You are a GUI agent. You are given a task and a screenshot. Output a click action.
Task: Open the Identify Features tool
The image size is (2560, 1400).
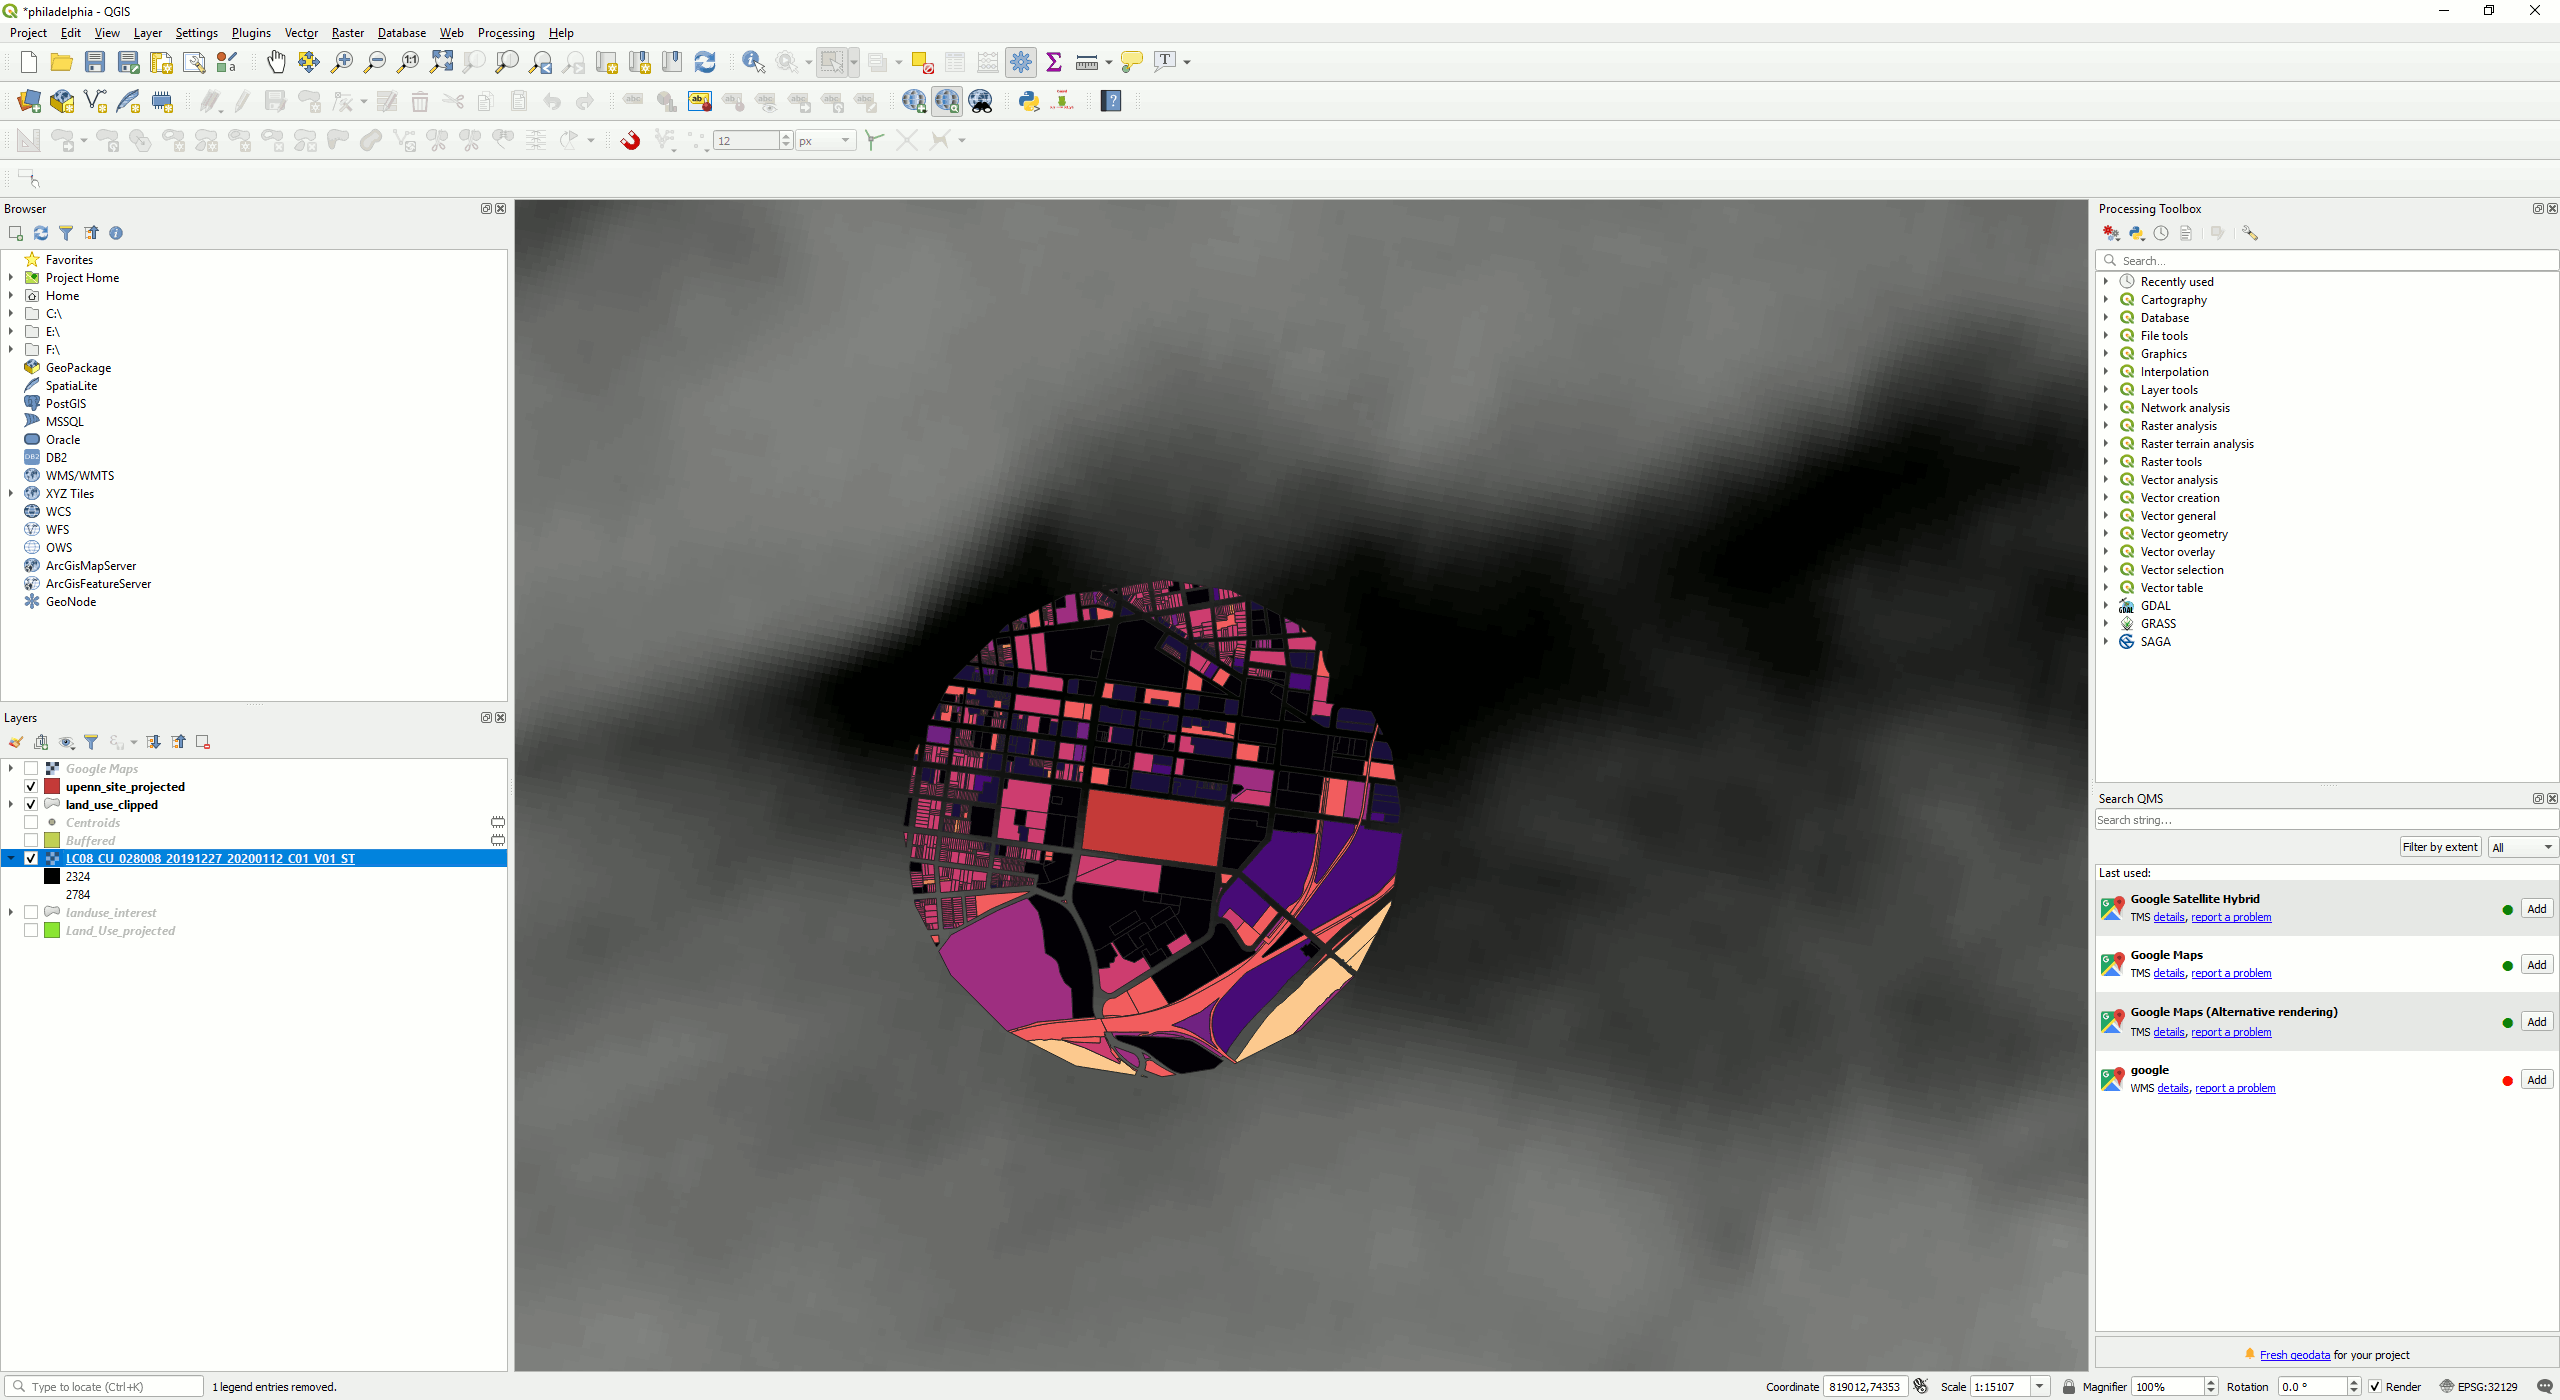tap(753, 62)
